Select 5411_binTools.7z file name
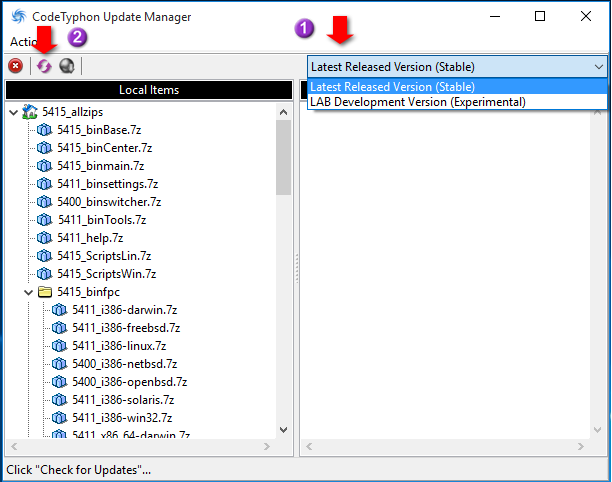This screenshot has width=612, height=482. coord(102,220)
